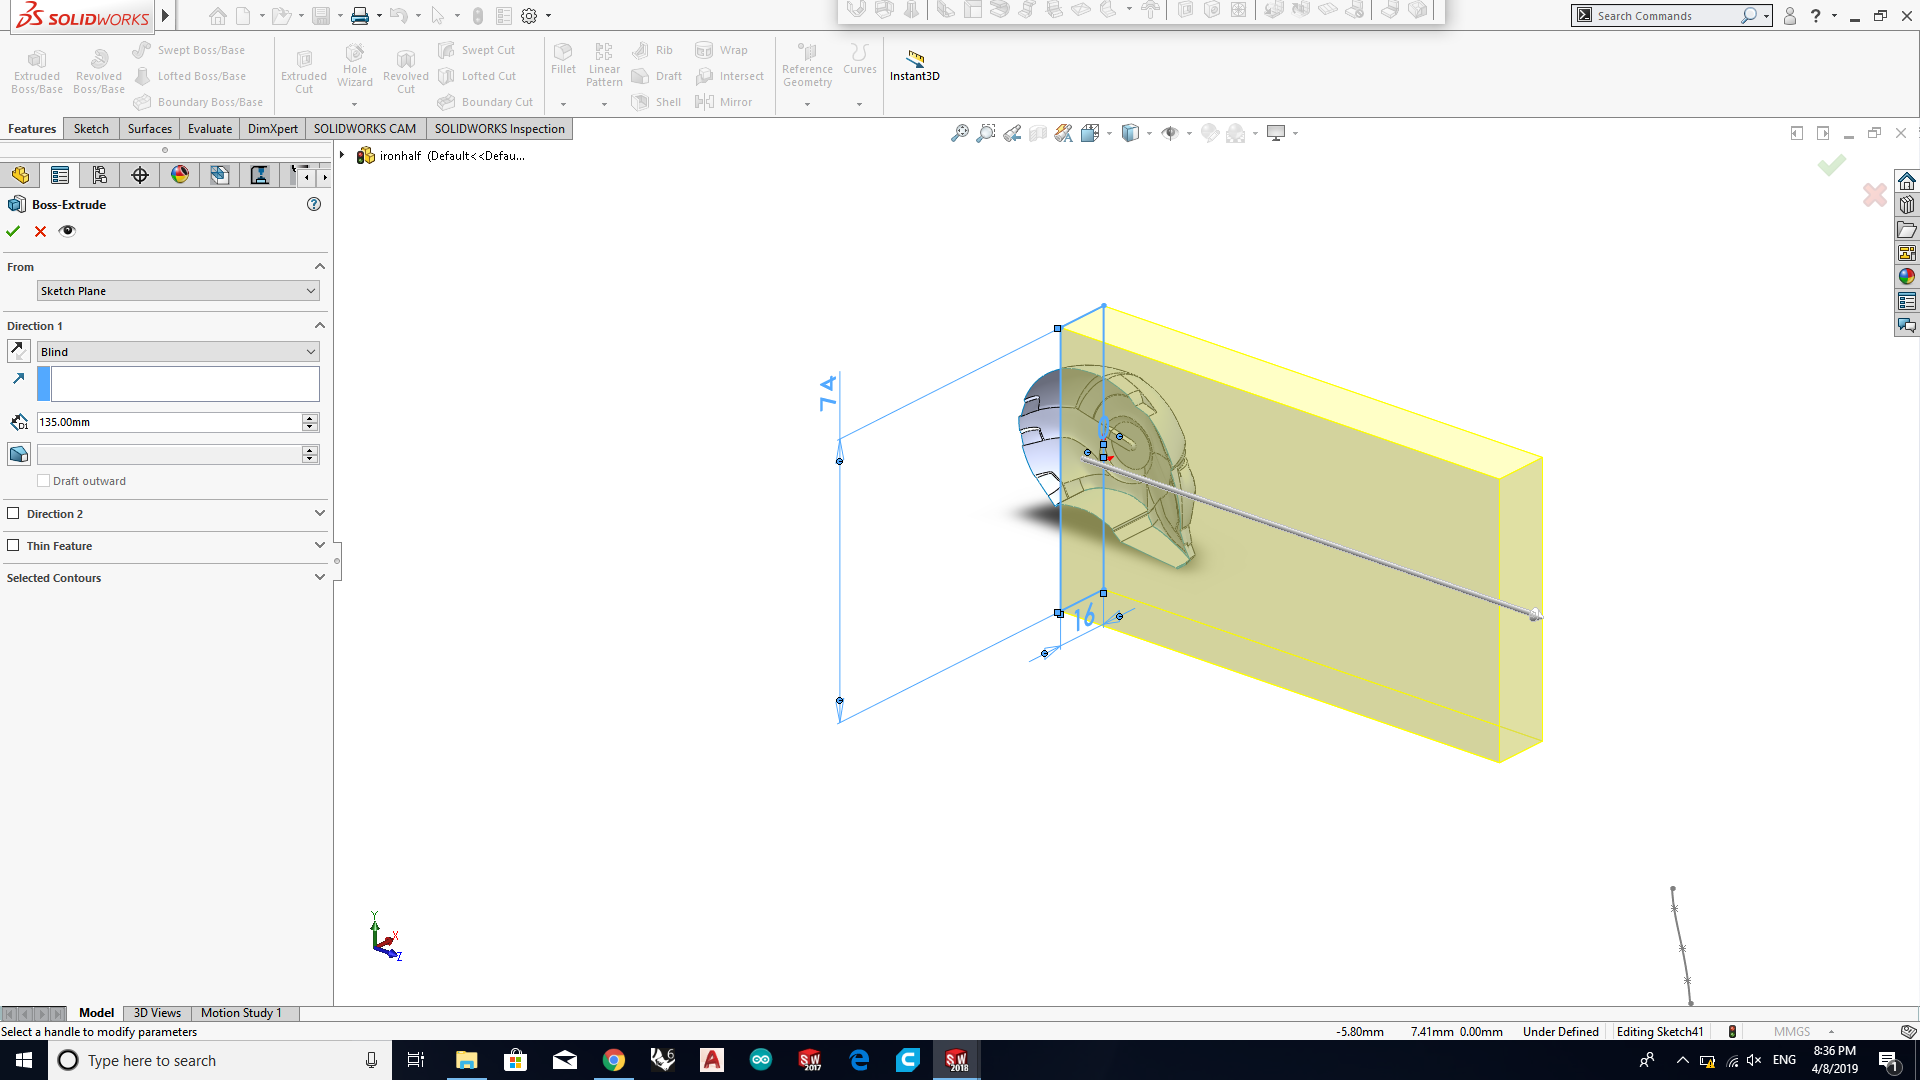
Task: Click the Zoom to Fit magnifier icon
Action: (x=959, y=133)
